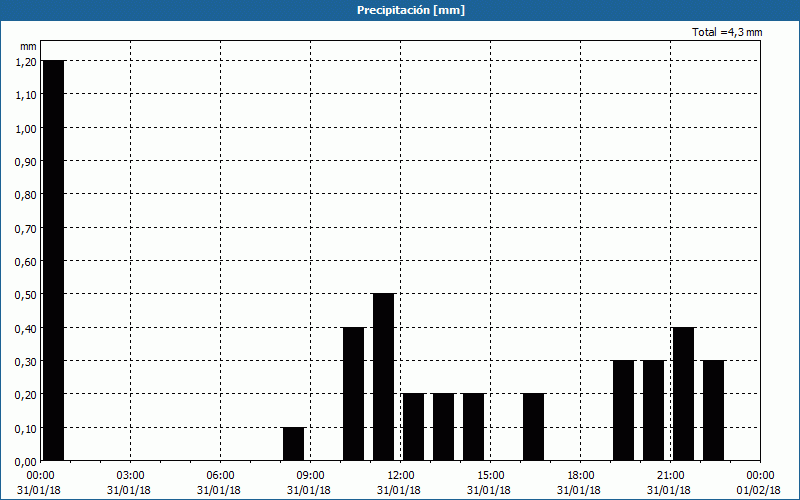Click the 0,00 y-axis value
Viewport: 800px width, 500px height.
pos(26,461)
